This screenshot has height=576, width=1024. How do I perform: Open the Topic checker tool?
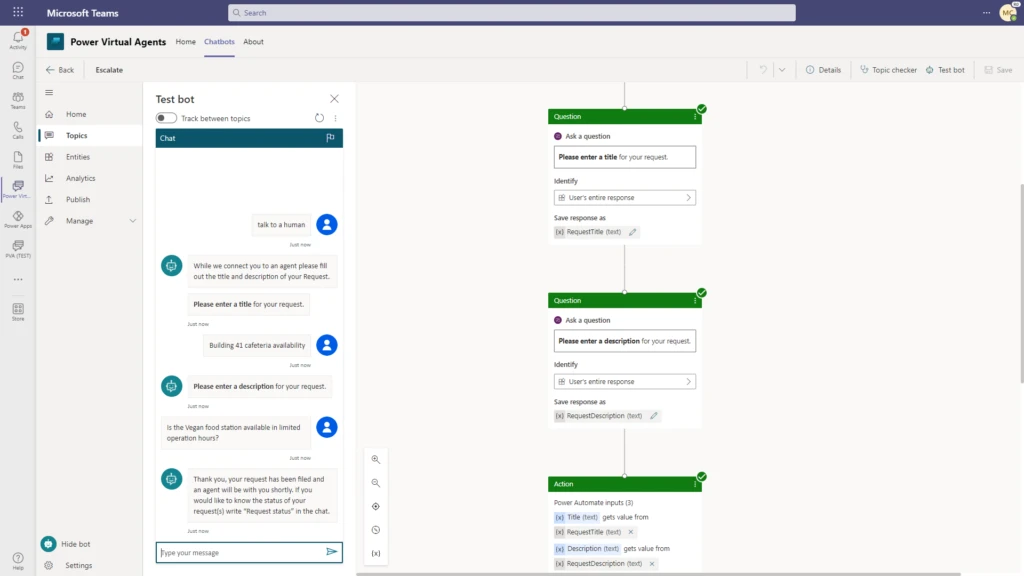(x=889, y=70)
